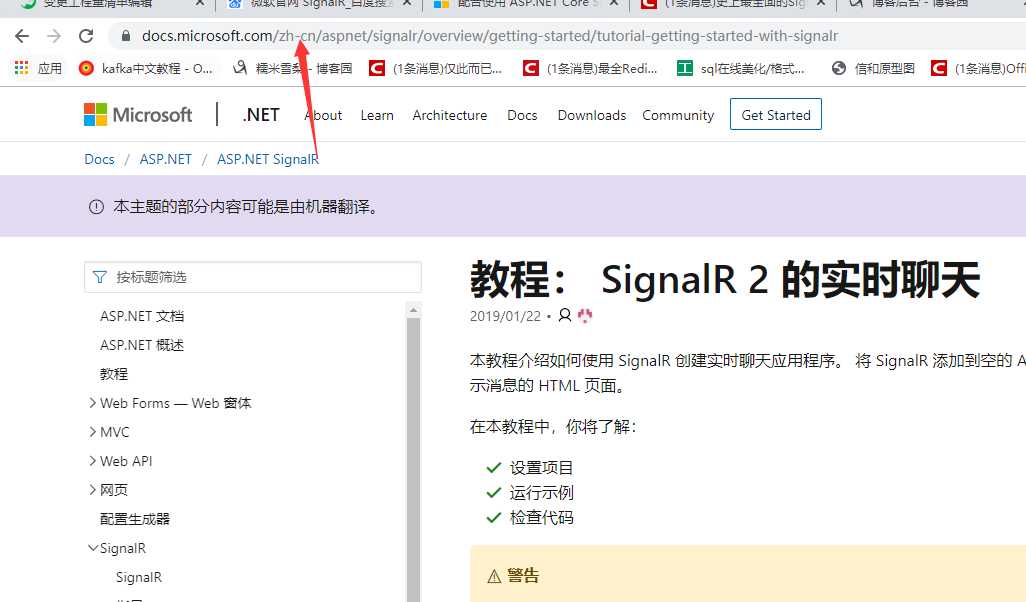Open the nested SignalR sub-item

tap(139, 577)
